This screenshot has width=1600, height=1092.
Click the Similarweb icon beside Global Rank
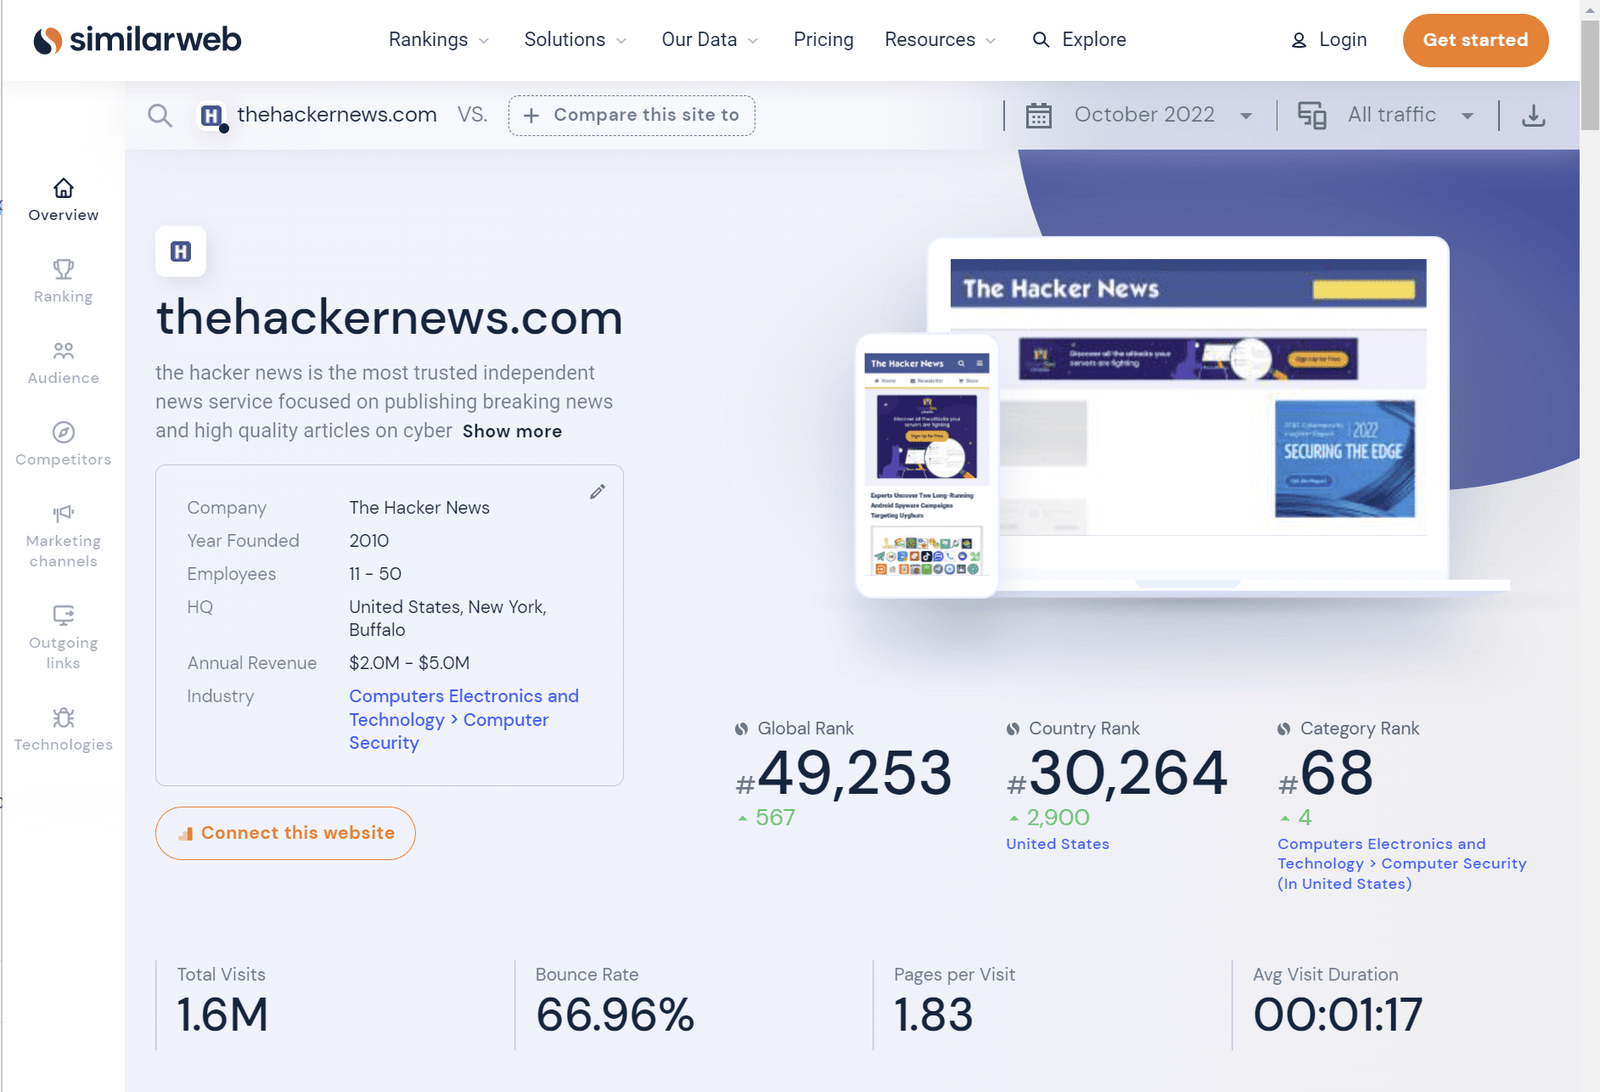(x=741, y=729)
